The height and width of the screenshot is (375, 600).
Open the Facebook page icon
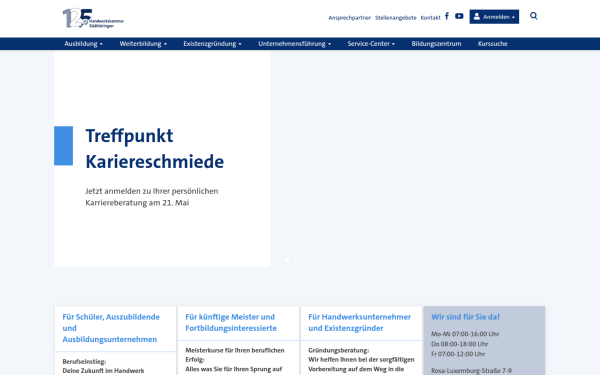coord(447,16)
